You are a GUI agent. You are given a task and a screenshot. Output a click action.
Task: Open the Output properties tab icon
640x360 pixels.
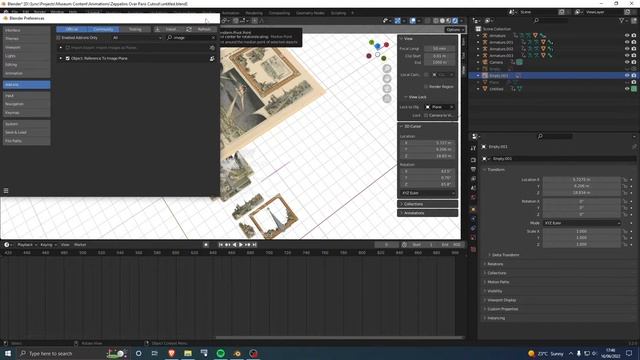(x=473, y=169)
